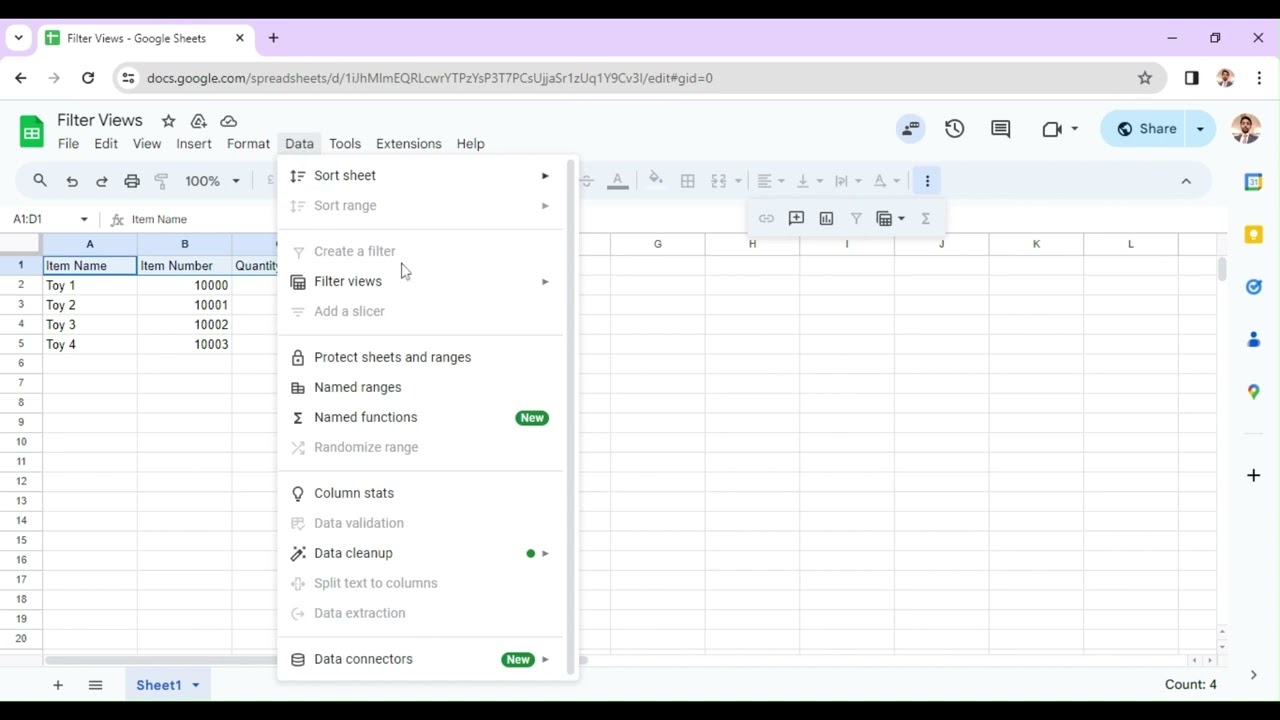Image resolution: width=1280 pixels, height=720 pixels.
Task: Open the comments history icon
Action: coord(1000,128)
